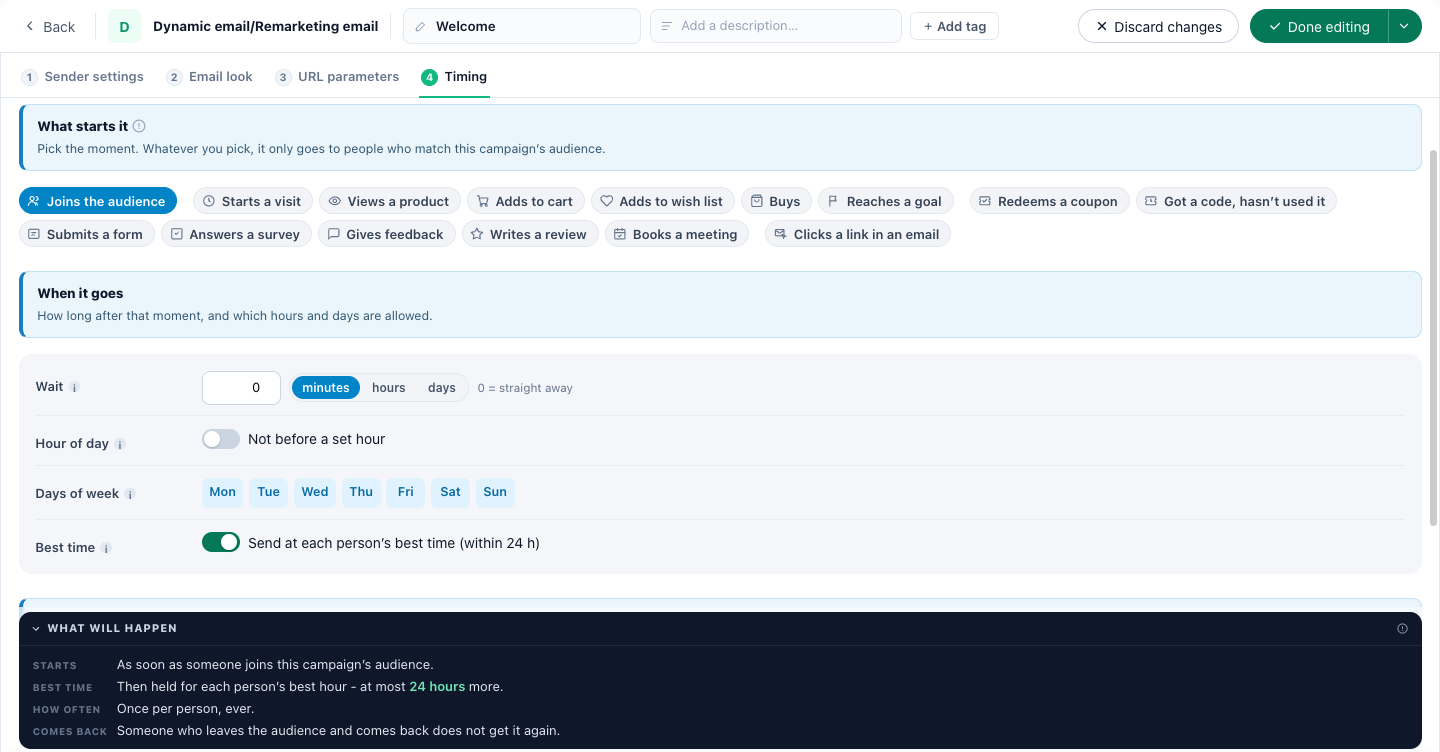
Task: Open the Done editing dropdown arrow
Action: tap(1404, 27)
